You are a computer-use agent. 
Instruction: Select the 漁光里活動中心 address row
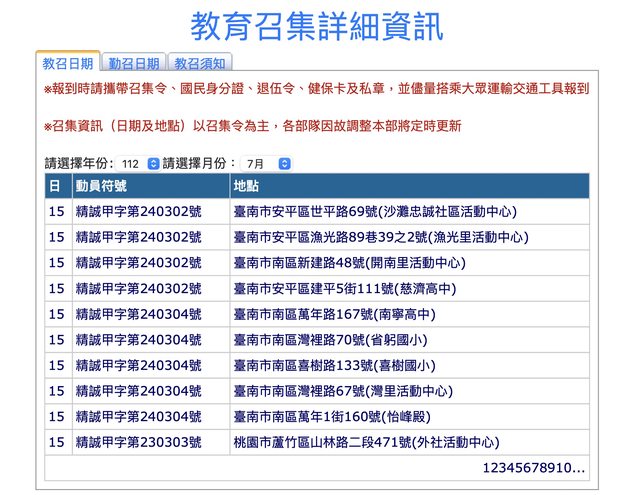pyautogui.click(x=381, y=238)
